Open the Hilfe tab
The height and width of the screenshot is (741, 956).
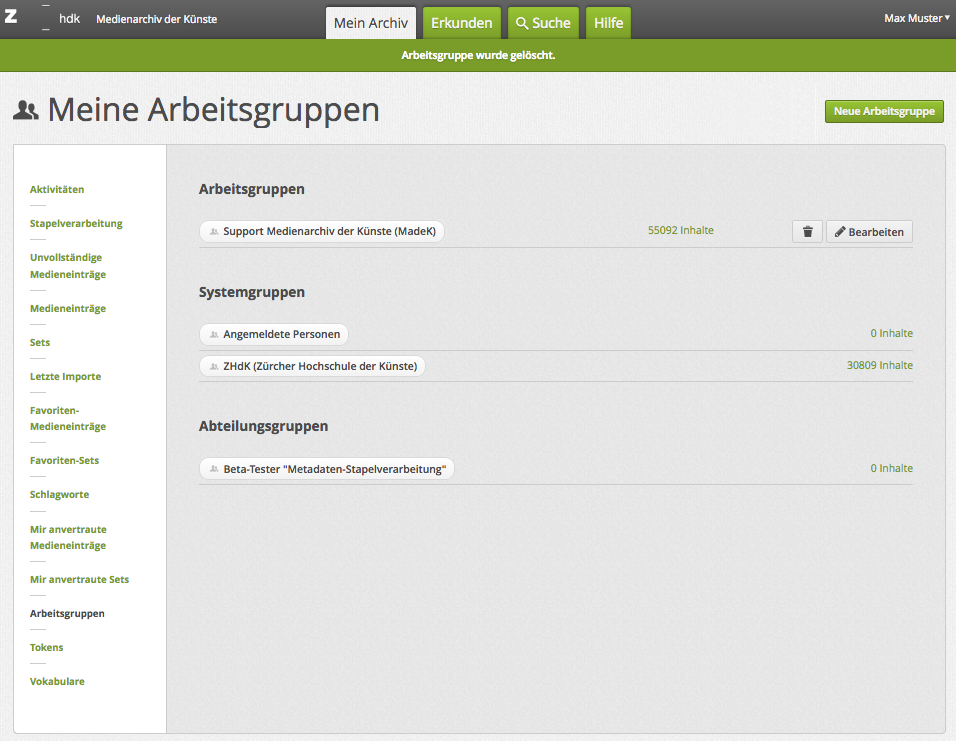(608, 23)
